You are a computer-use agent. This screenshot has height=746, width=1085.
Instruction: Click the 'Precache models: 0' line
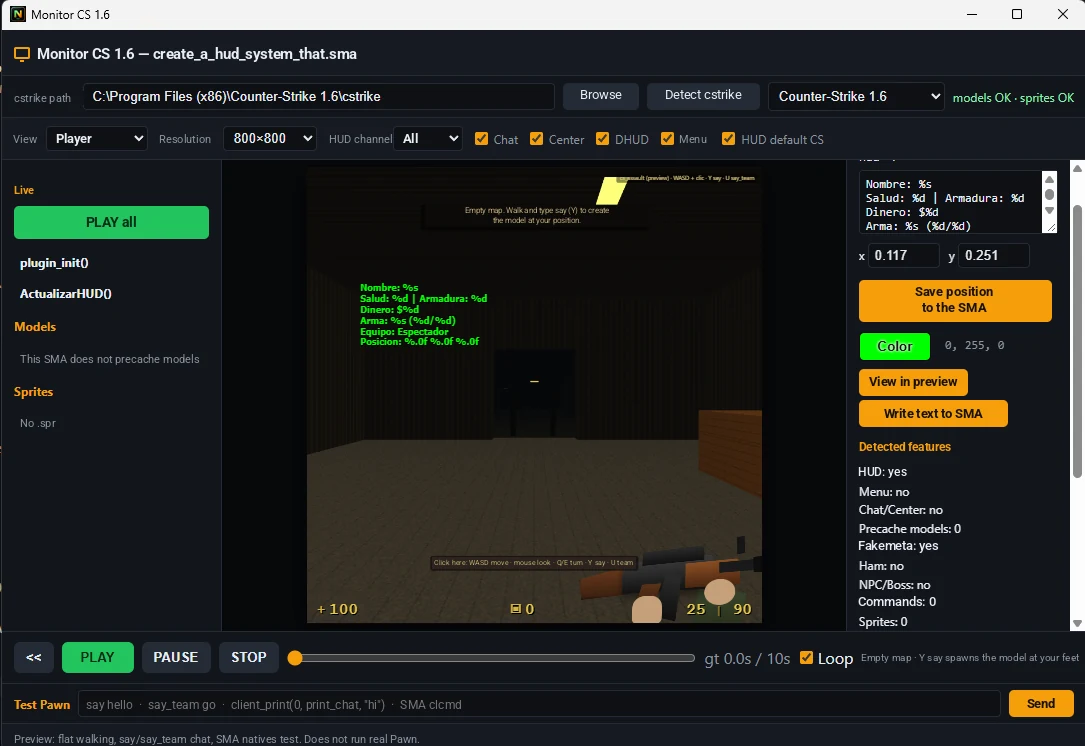click(909, 528)
